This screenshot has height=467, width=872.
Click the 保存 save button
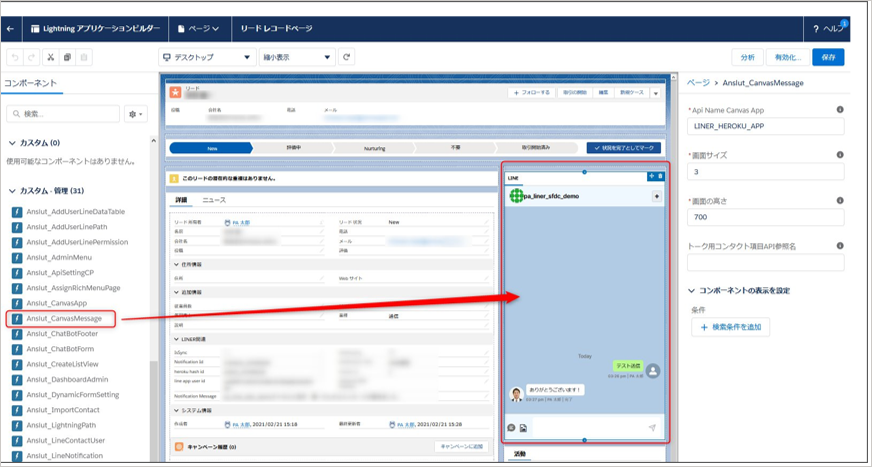[x=828, y=57]
